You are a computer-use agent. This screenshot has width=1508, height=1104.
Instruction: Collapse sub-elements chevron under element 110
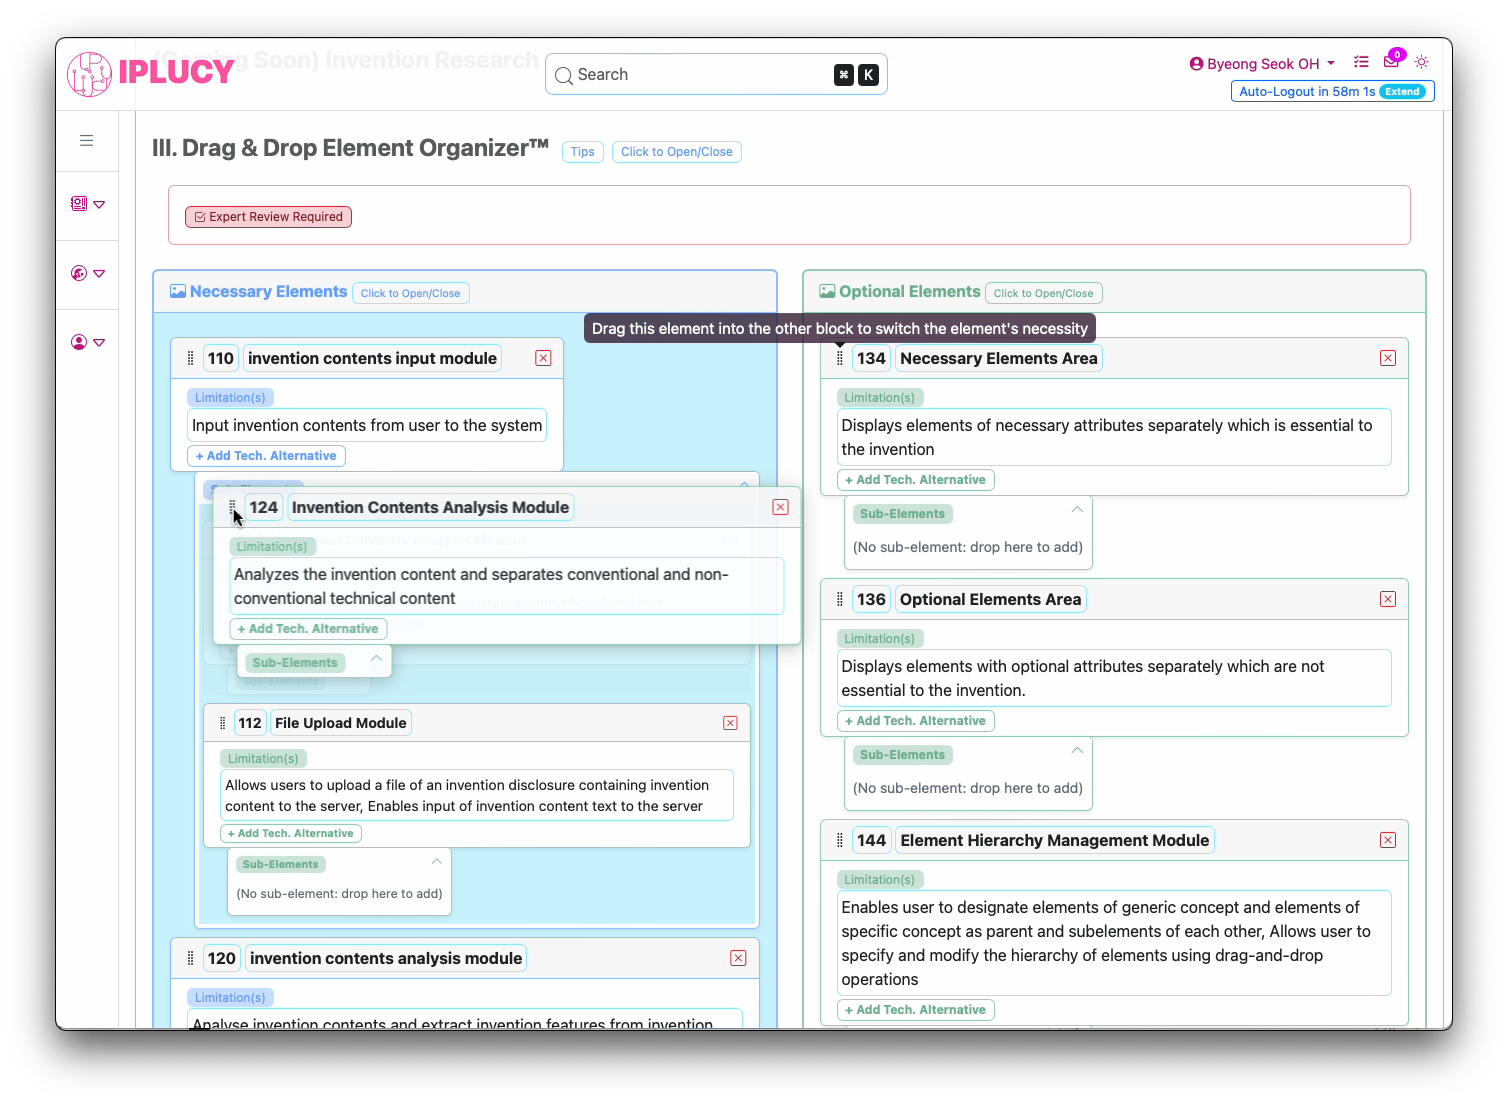[x=744, y=484]
